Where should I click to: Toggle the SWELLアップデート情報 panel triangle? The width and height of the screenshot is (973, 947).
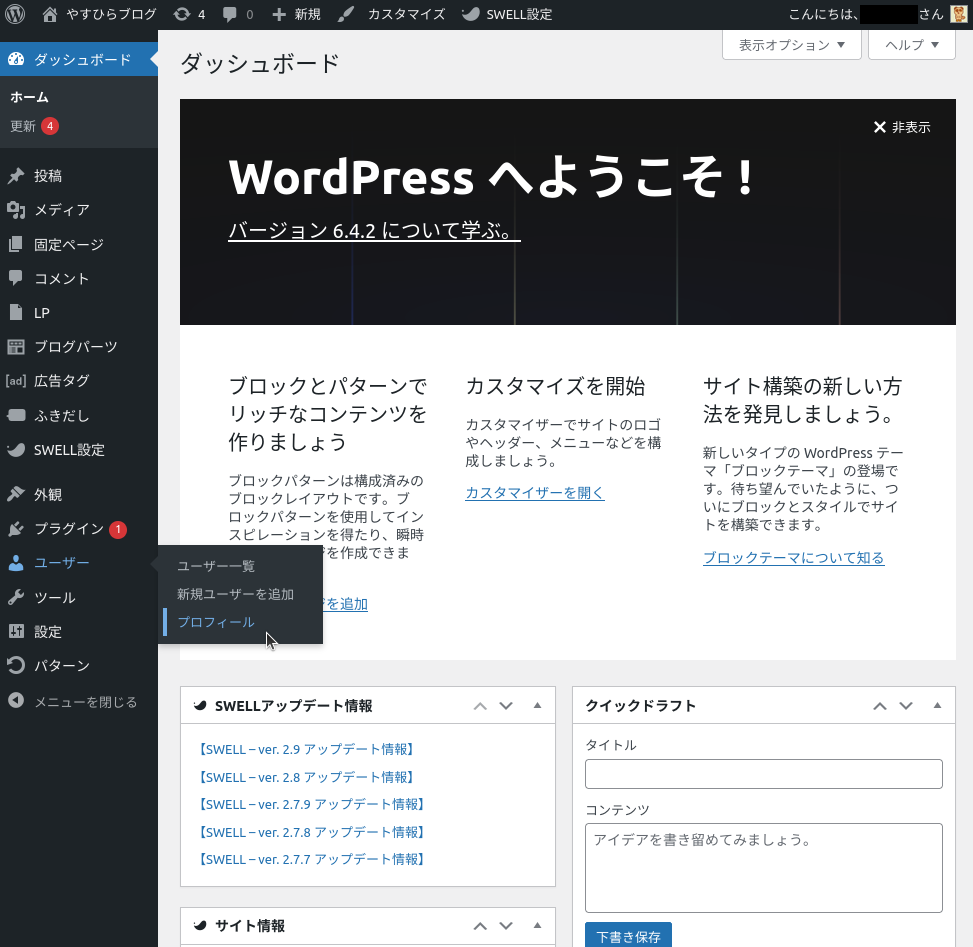point(537,705)
